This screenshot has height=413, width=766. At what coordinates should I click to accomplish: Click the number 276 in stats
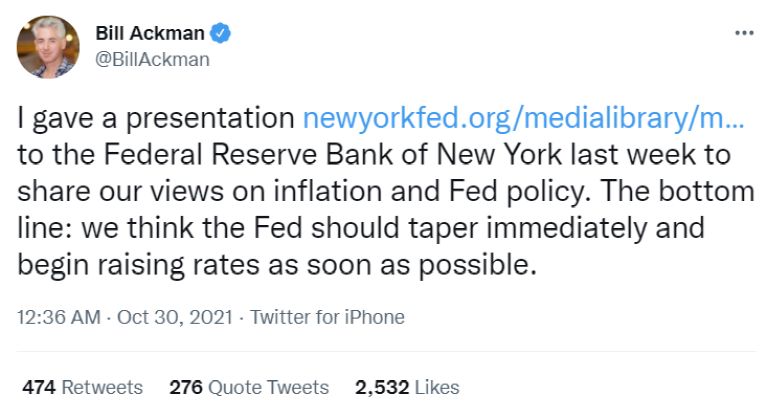point(186,387)
